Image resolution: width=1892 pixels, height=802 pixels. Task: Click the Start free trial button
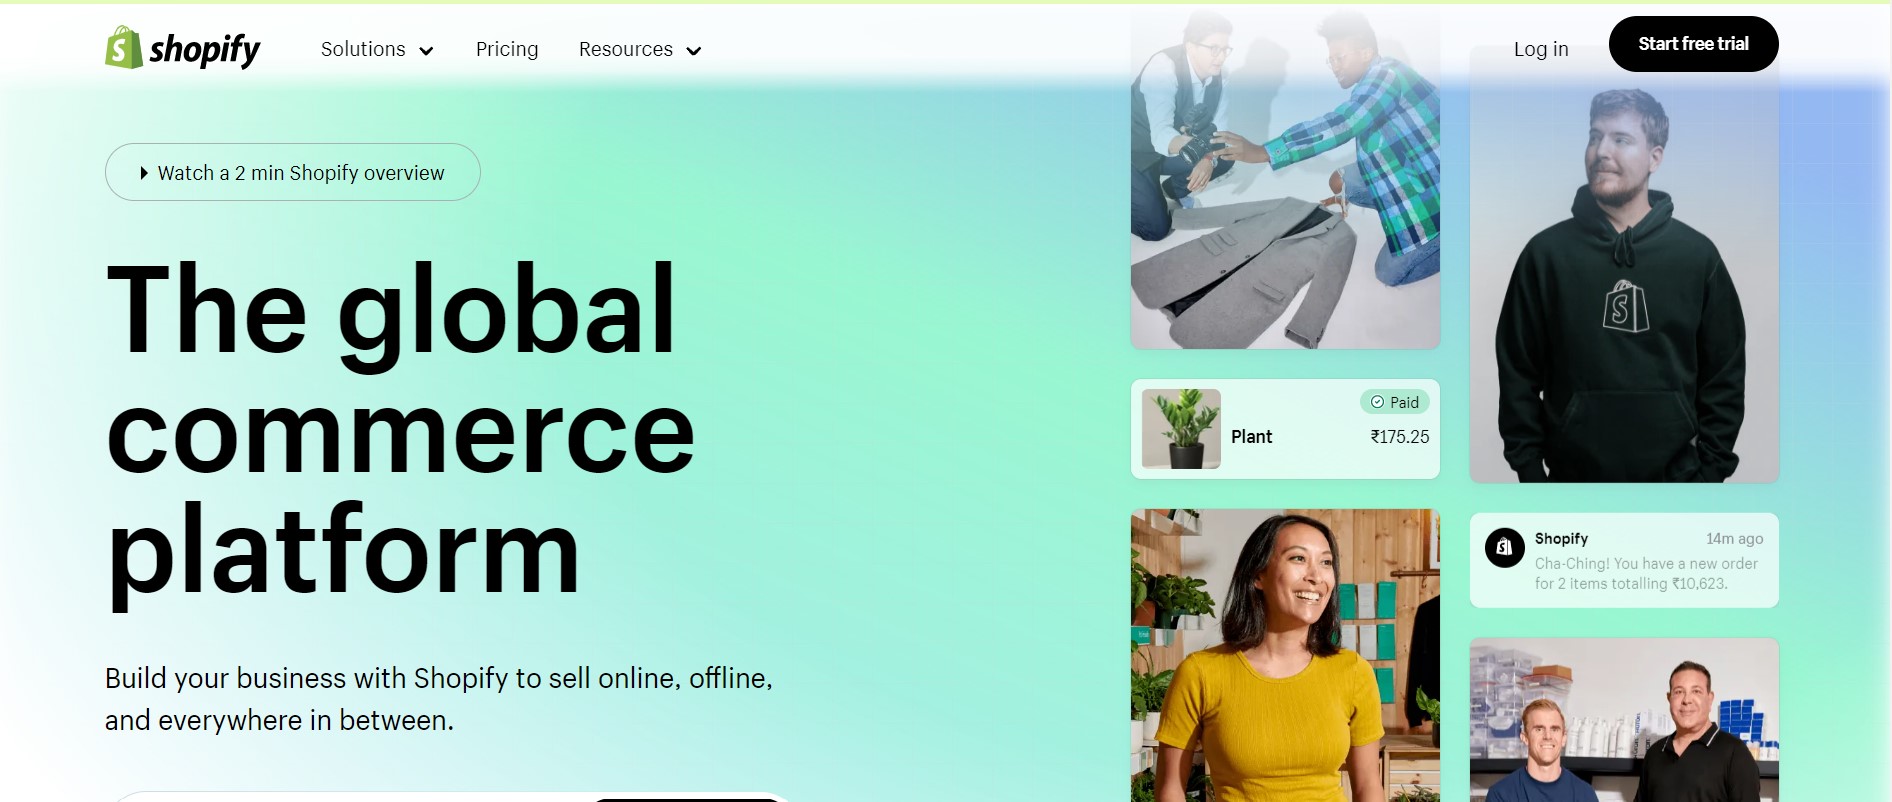coord(1693,44)
